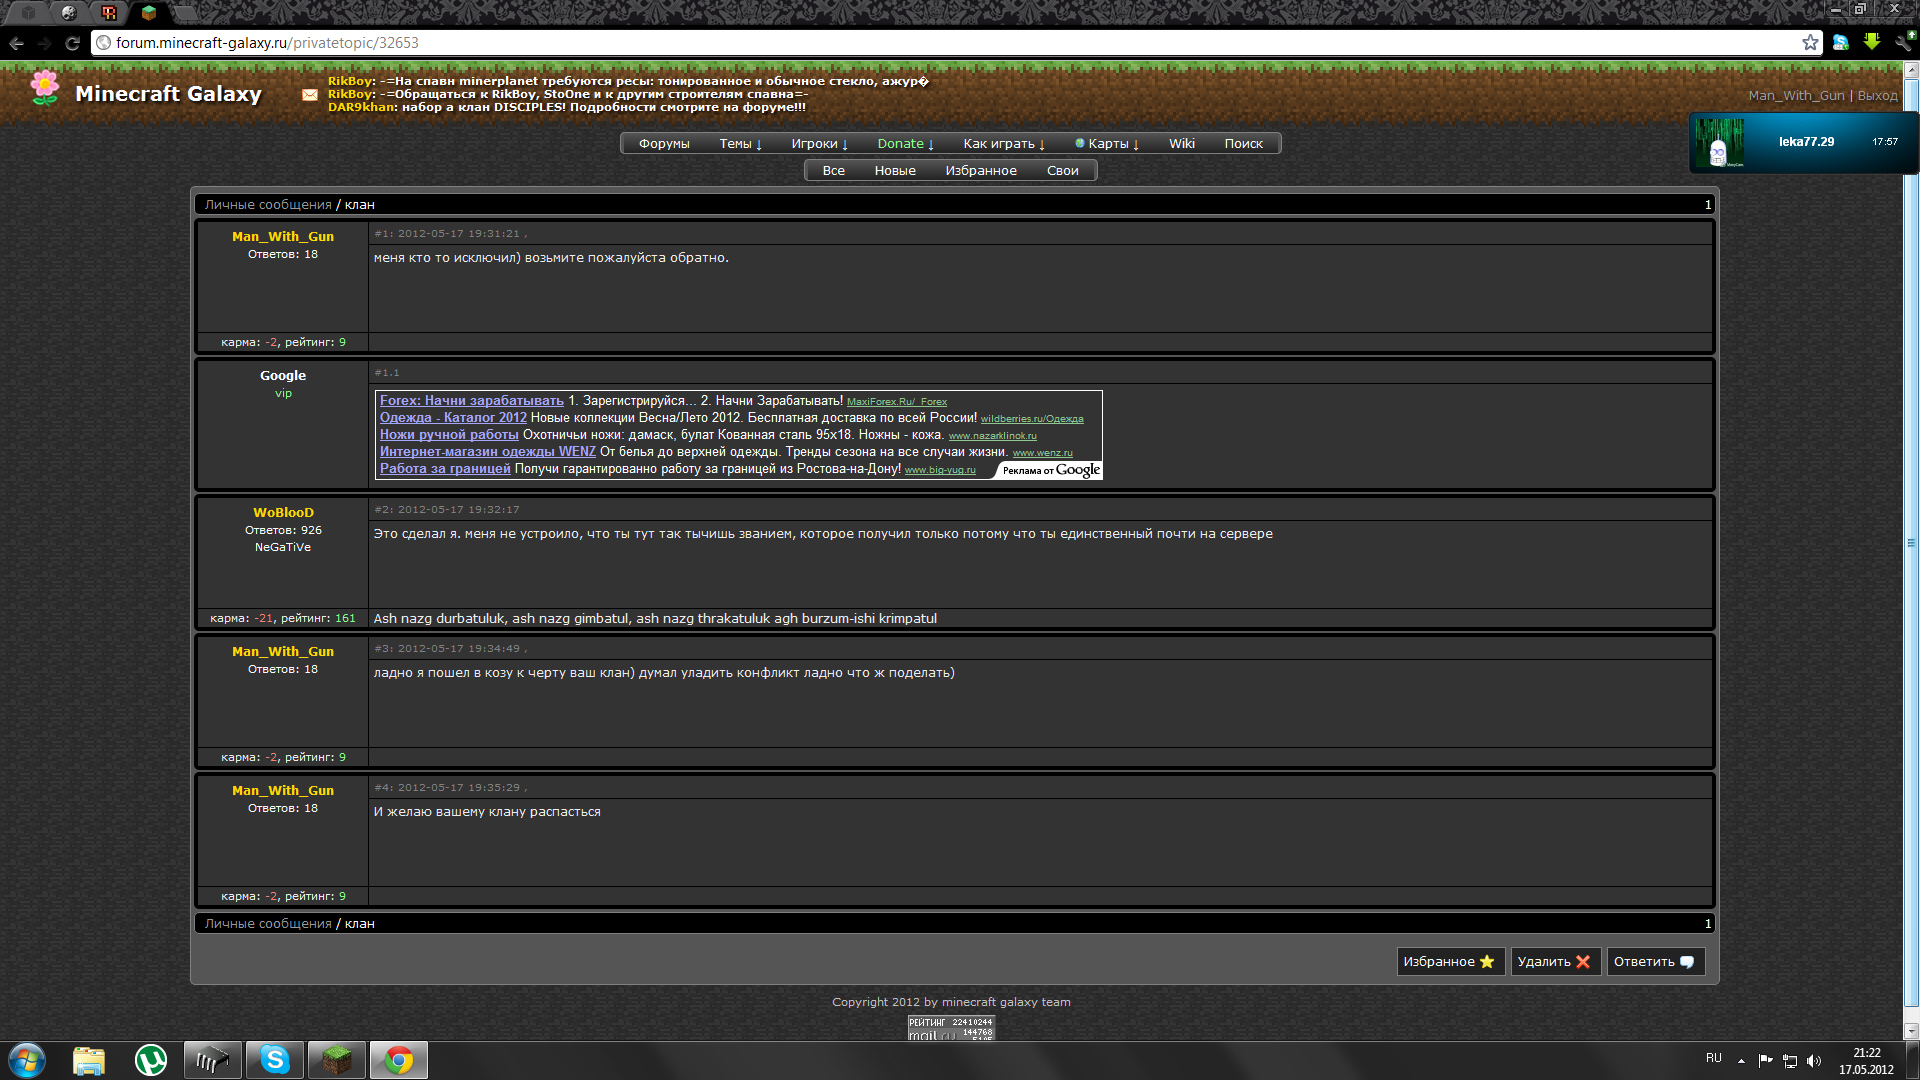Screen dimensions: 1920x1080
Task: Expand the Donate dropdown menu
Action: (x=905, y=144)
